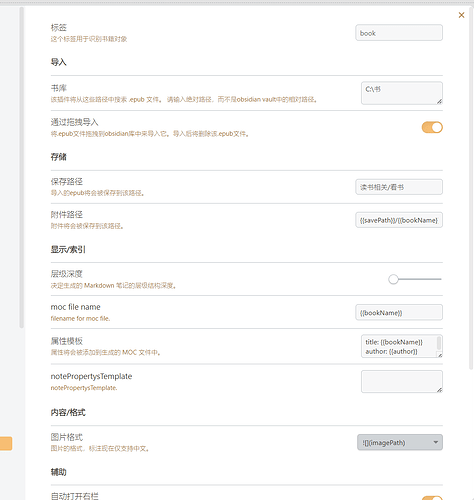Click the left sidebar scrollbar
Image resolution: width=474 pixels, height=500 pixels.
(22, 168)
